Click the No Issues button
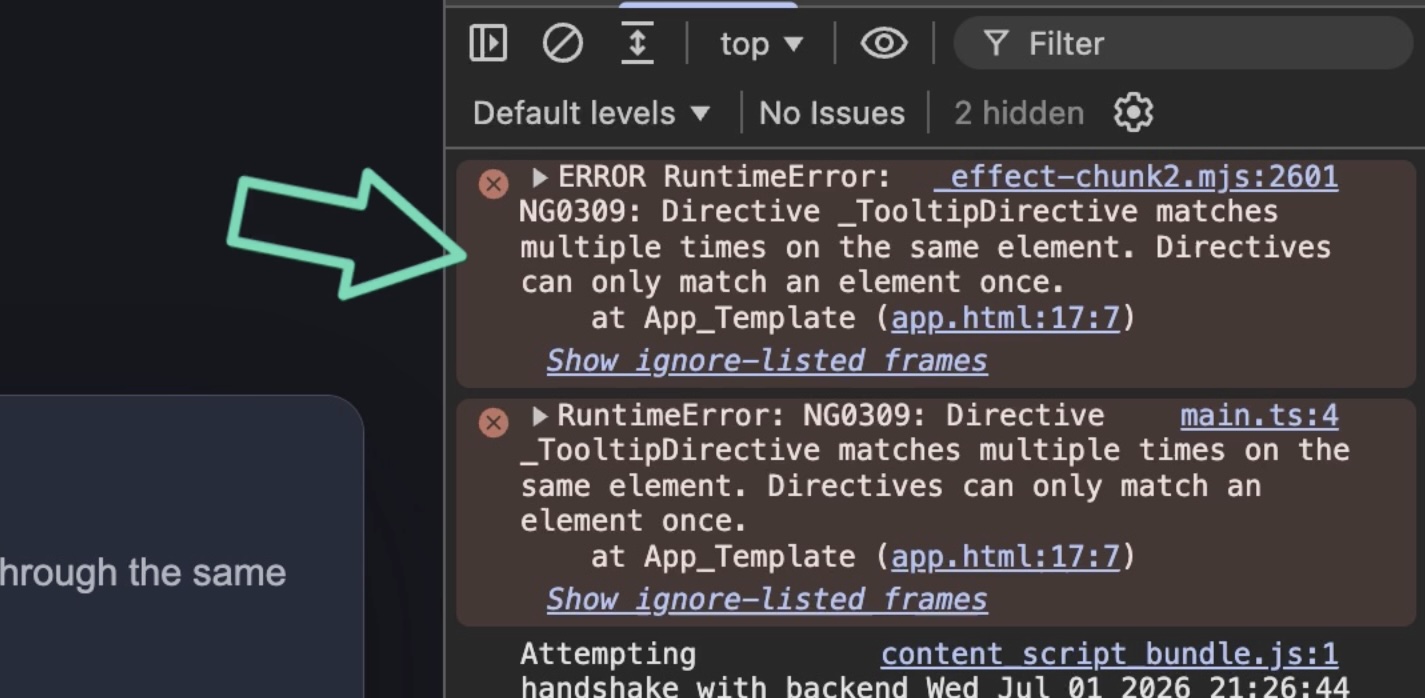Screen dimensions: 1425x698 (832, 113)
